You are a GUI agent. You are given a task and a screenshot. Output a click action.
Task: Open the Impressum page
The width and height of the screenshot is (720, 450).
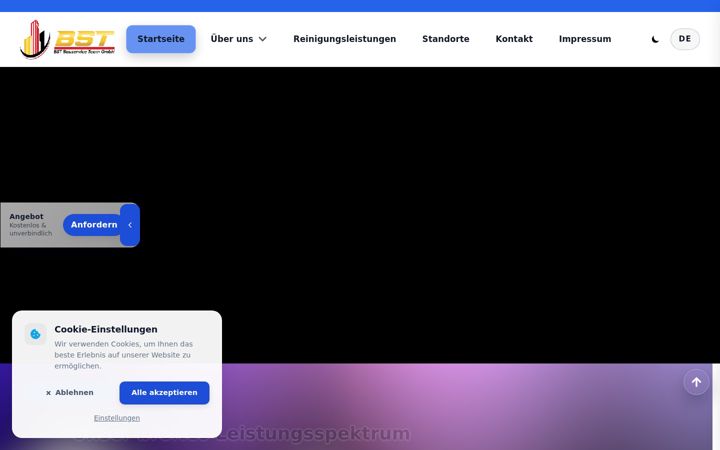point(585,39)
